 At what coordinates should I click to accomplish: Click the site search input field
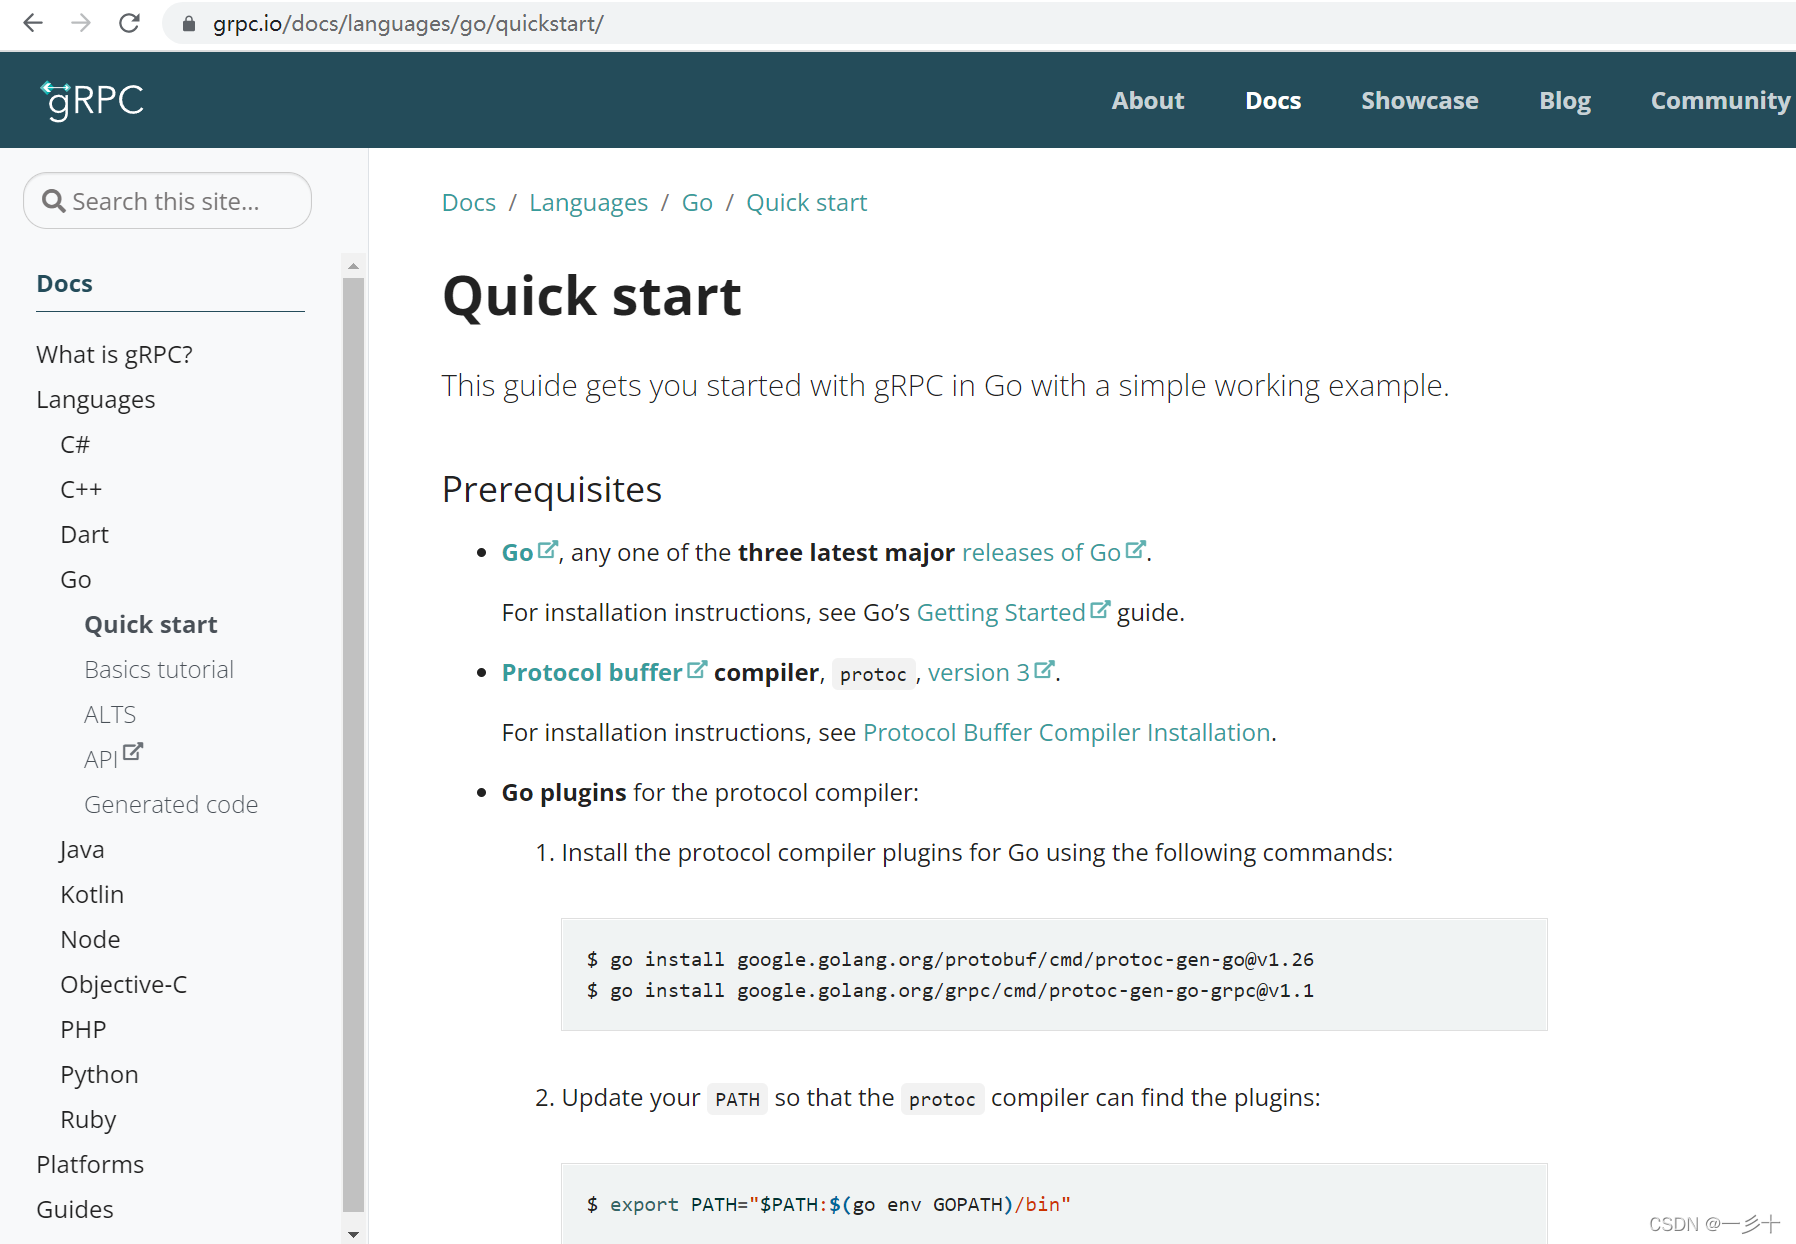(180, 201)
